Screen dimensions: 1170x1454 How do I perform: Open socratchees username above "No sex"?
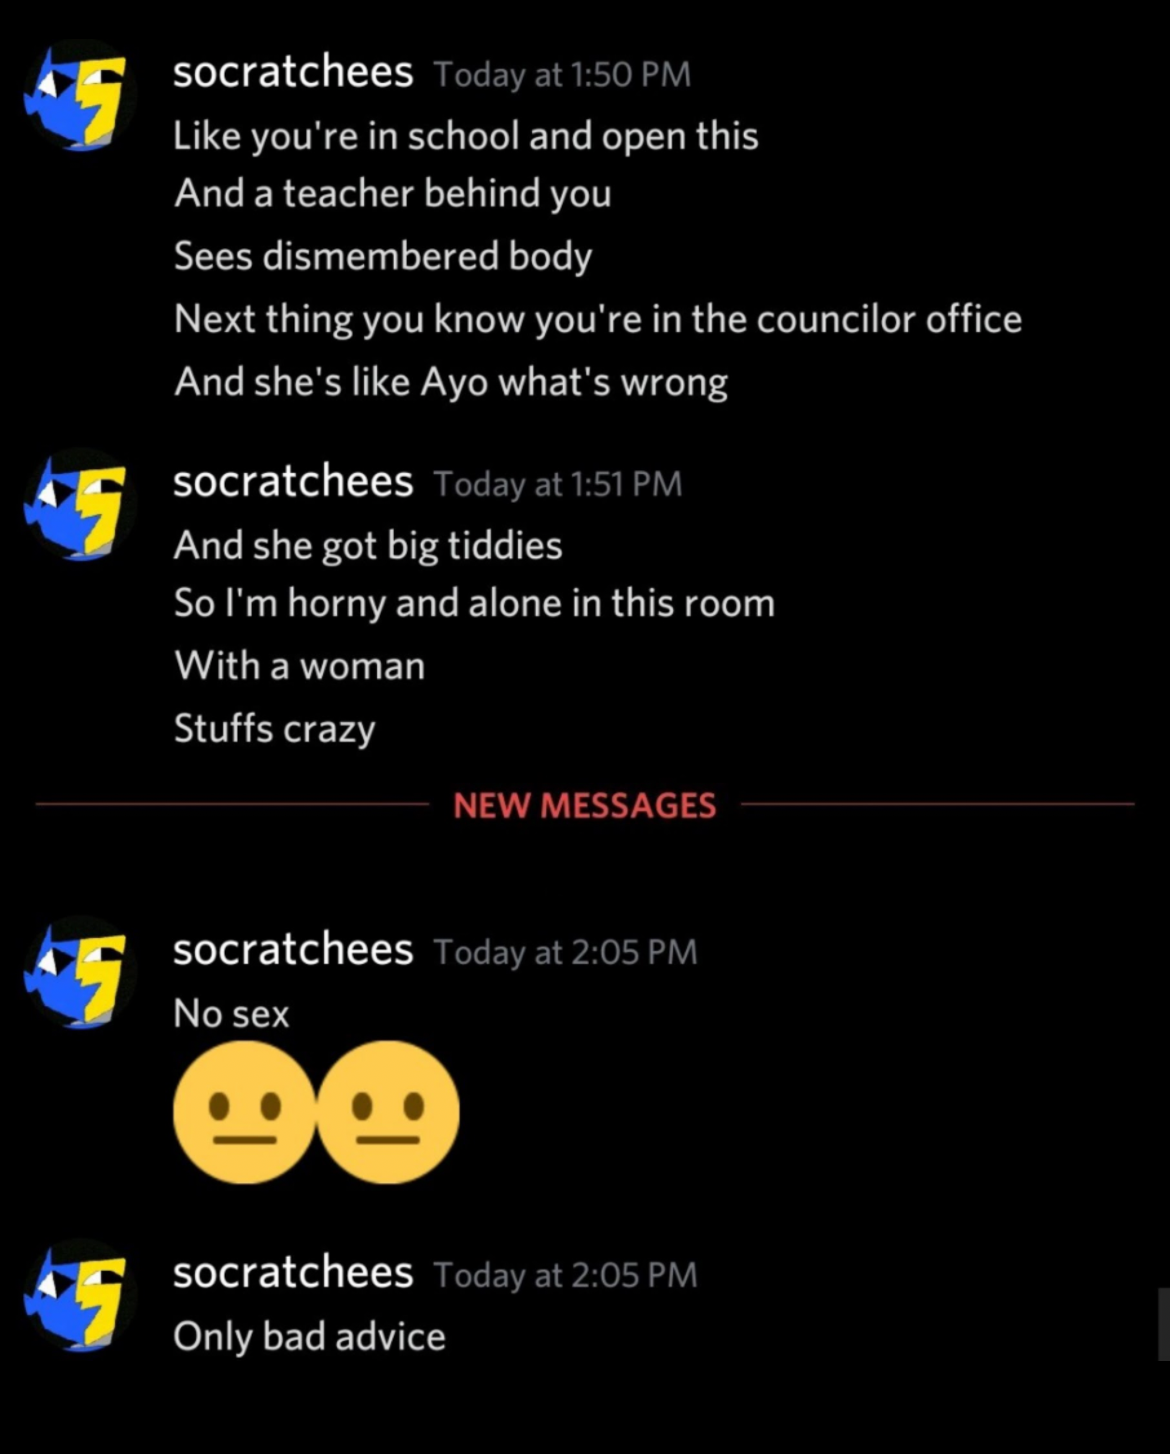pos(293,950)
